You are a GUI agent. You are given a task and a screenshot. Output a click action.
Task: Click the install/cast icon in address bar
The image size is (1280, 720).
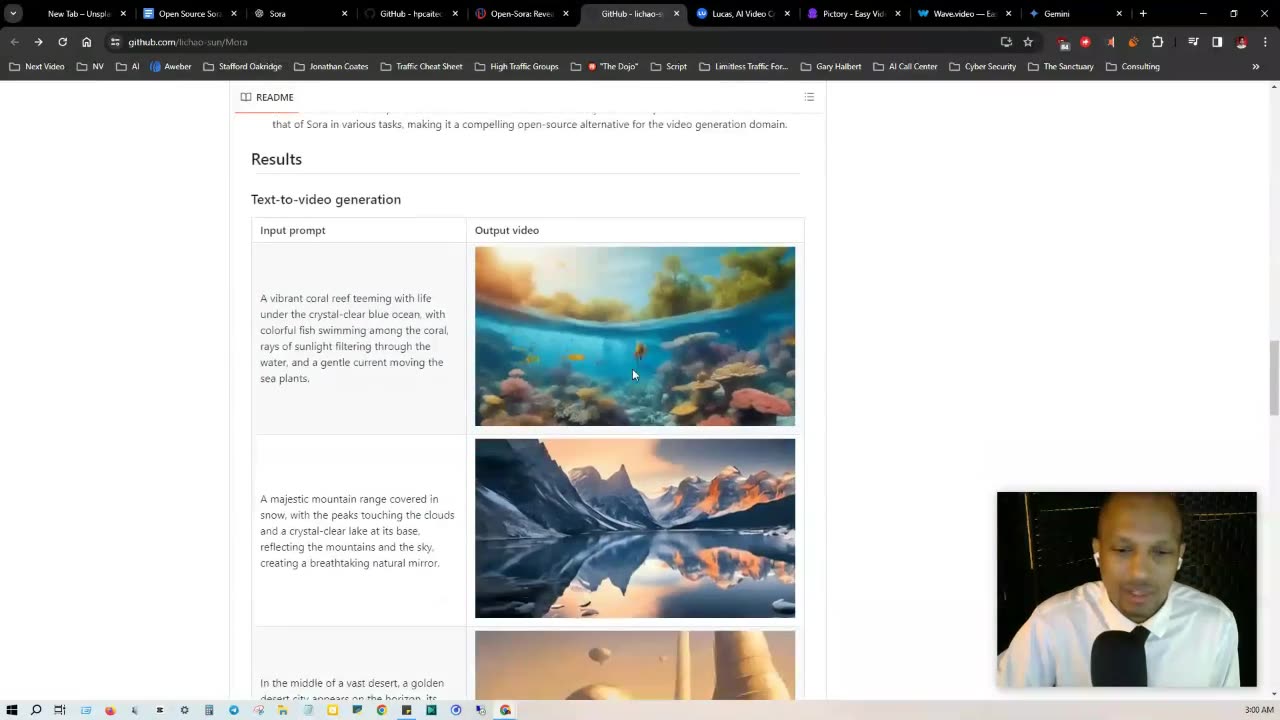(x=1006, y=42)
